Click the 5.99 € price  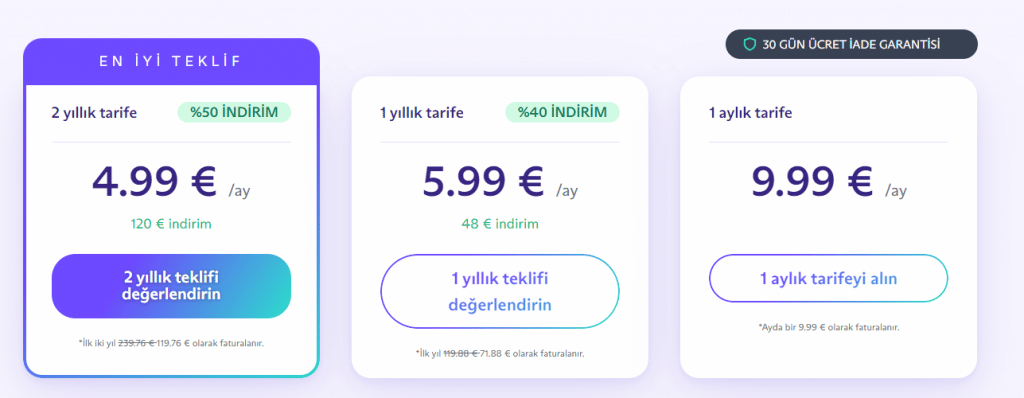click(483, 181)
